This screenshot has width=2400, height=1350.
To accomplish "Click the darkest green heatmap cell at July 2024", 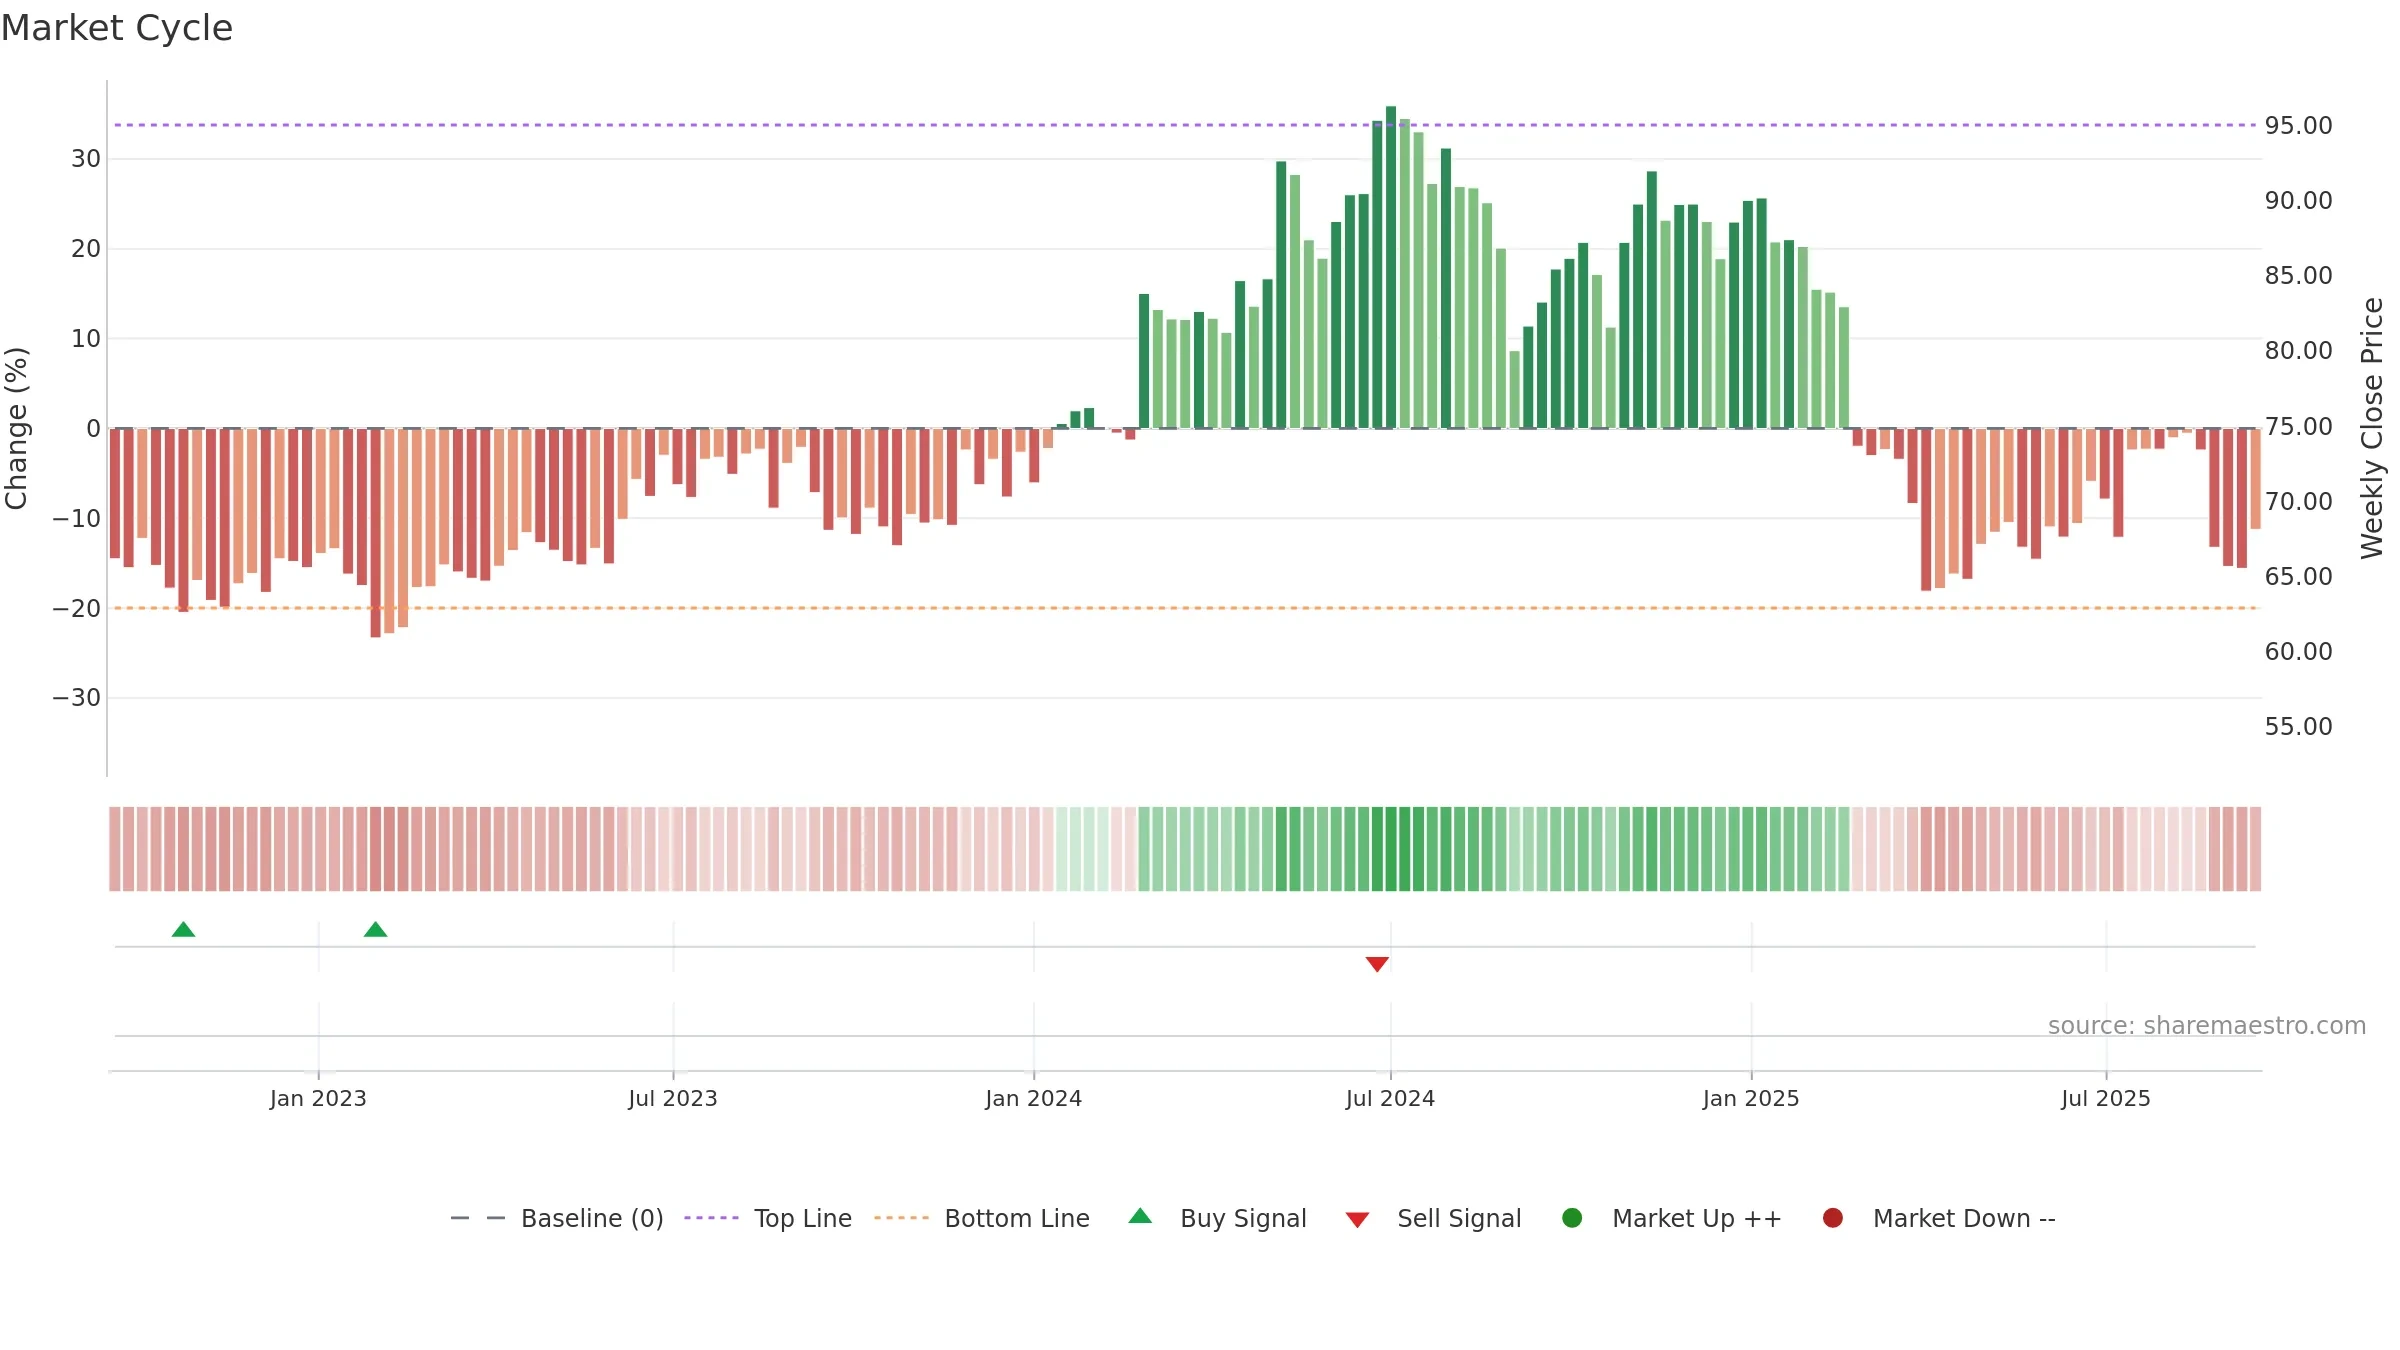I will 1391,849.
